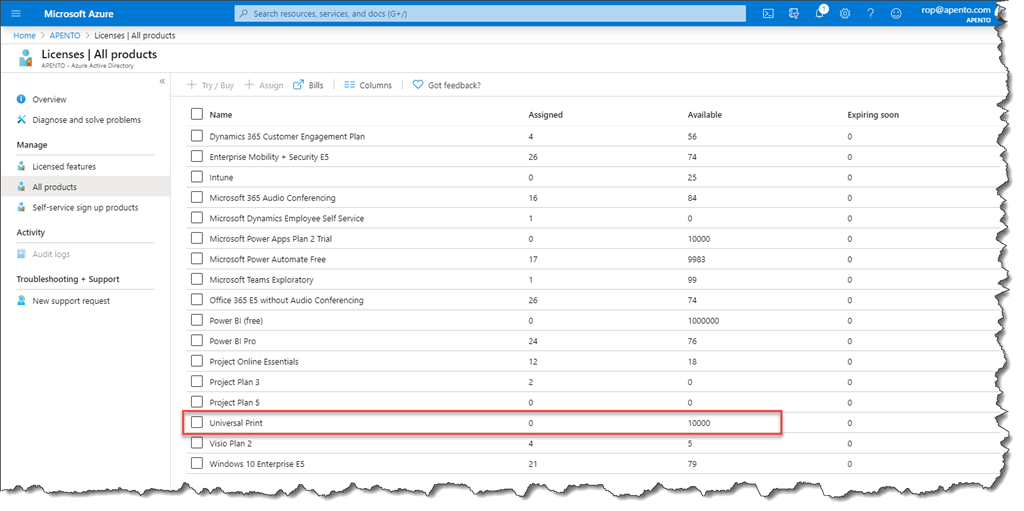This screenshot has height=511, width=1024.
Task: Open Microsoft Power Apps Plan 2 Trial
Action: (x=271, y=239)
